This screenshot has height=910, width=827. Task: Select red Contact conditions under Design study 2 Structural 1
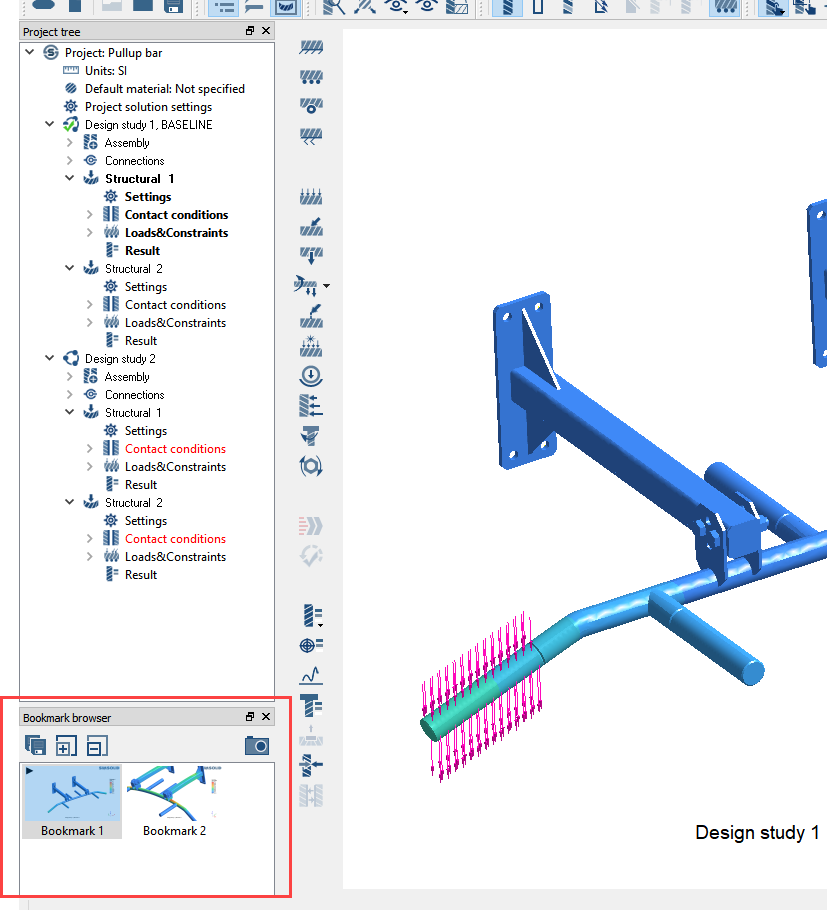pos(175,448)
